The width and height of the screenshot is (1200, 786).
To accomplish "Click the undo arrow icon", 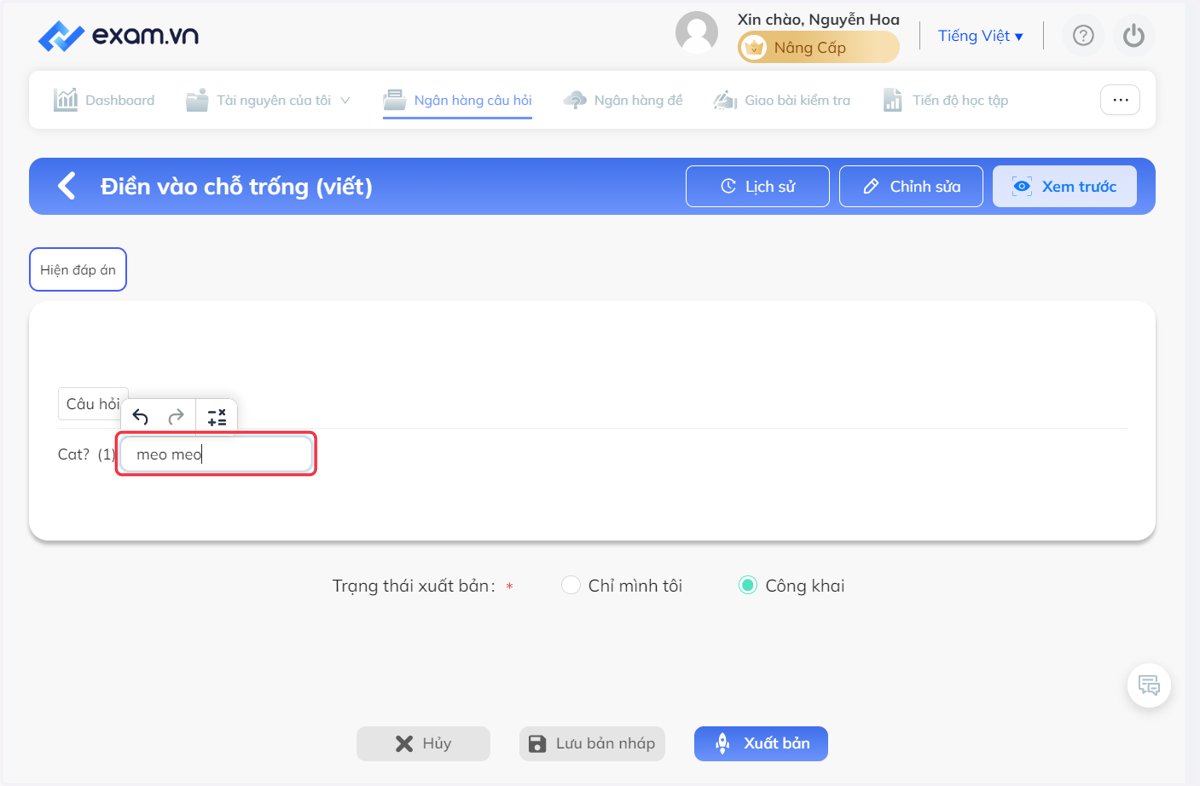I will 141,416.
